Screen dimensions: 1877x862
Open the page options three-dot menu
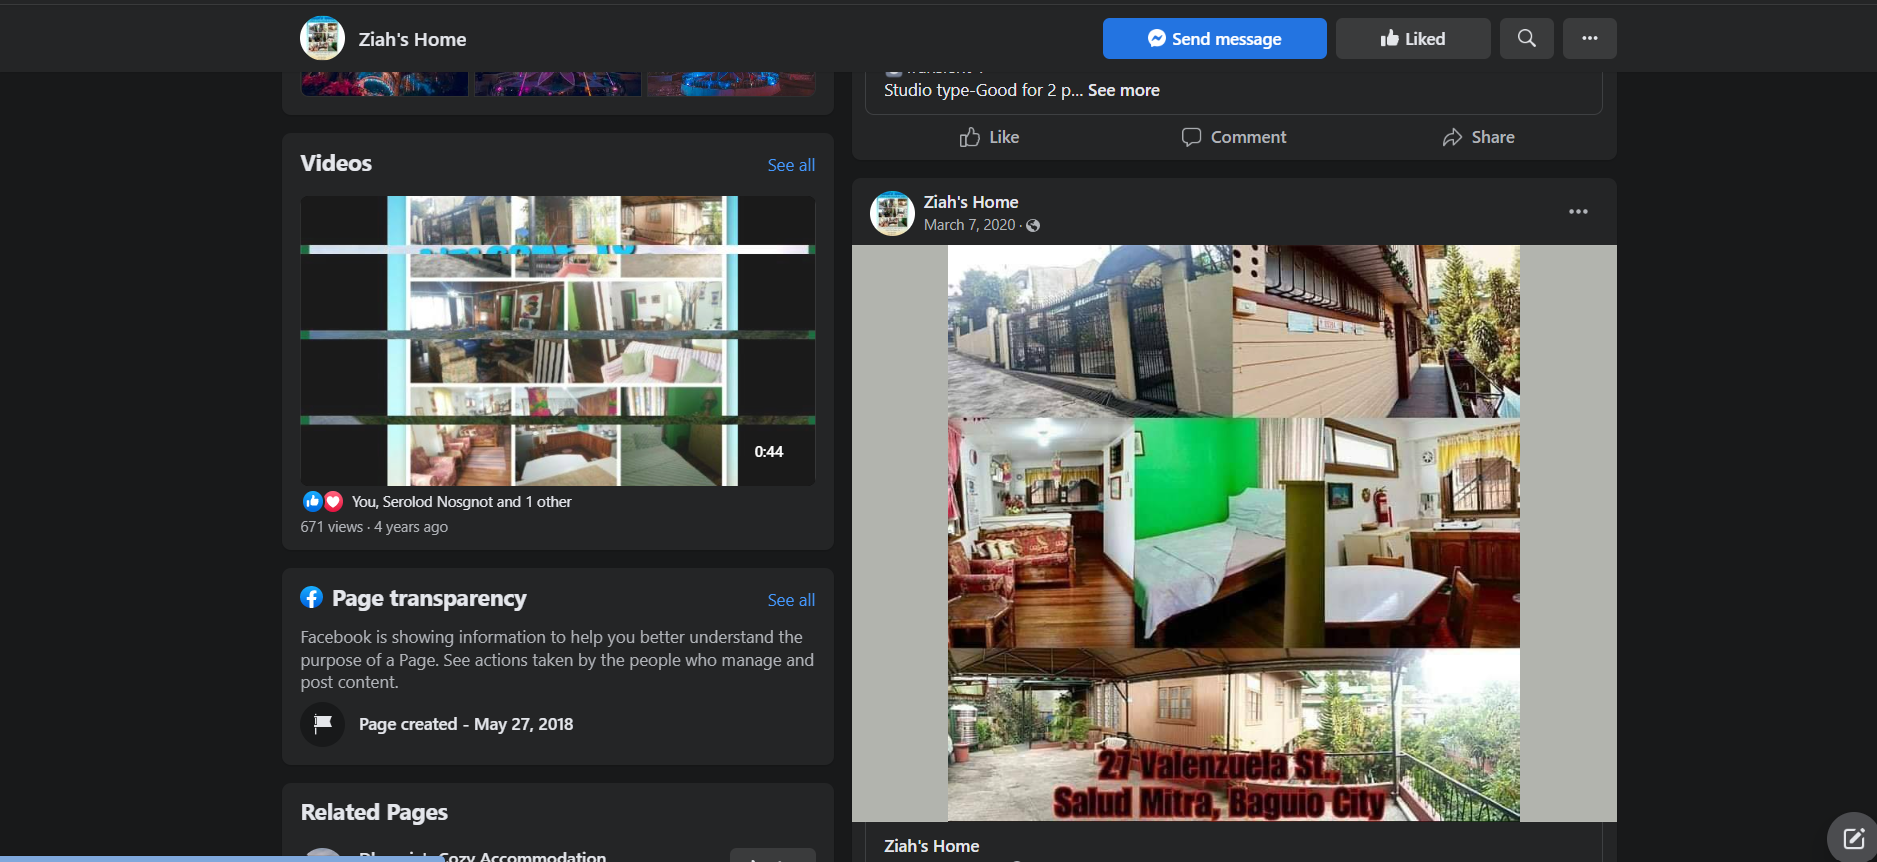1589,38
